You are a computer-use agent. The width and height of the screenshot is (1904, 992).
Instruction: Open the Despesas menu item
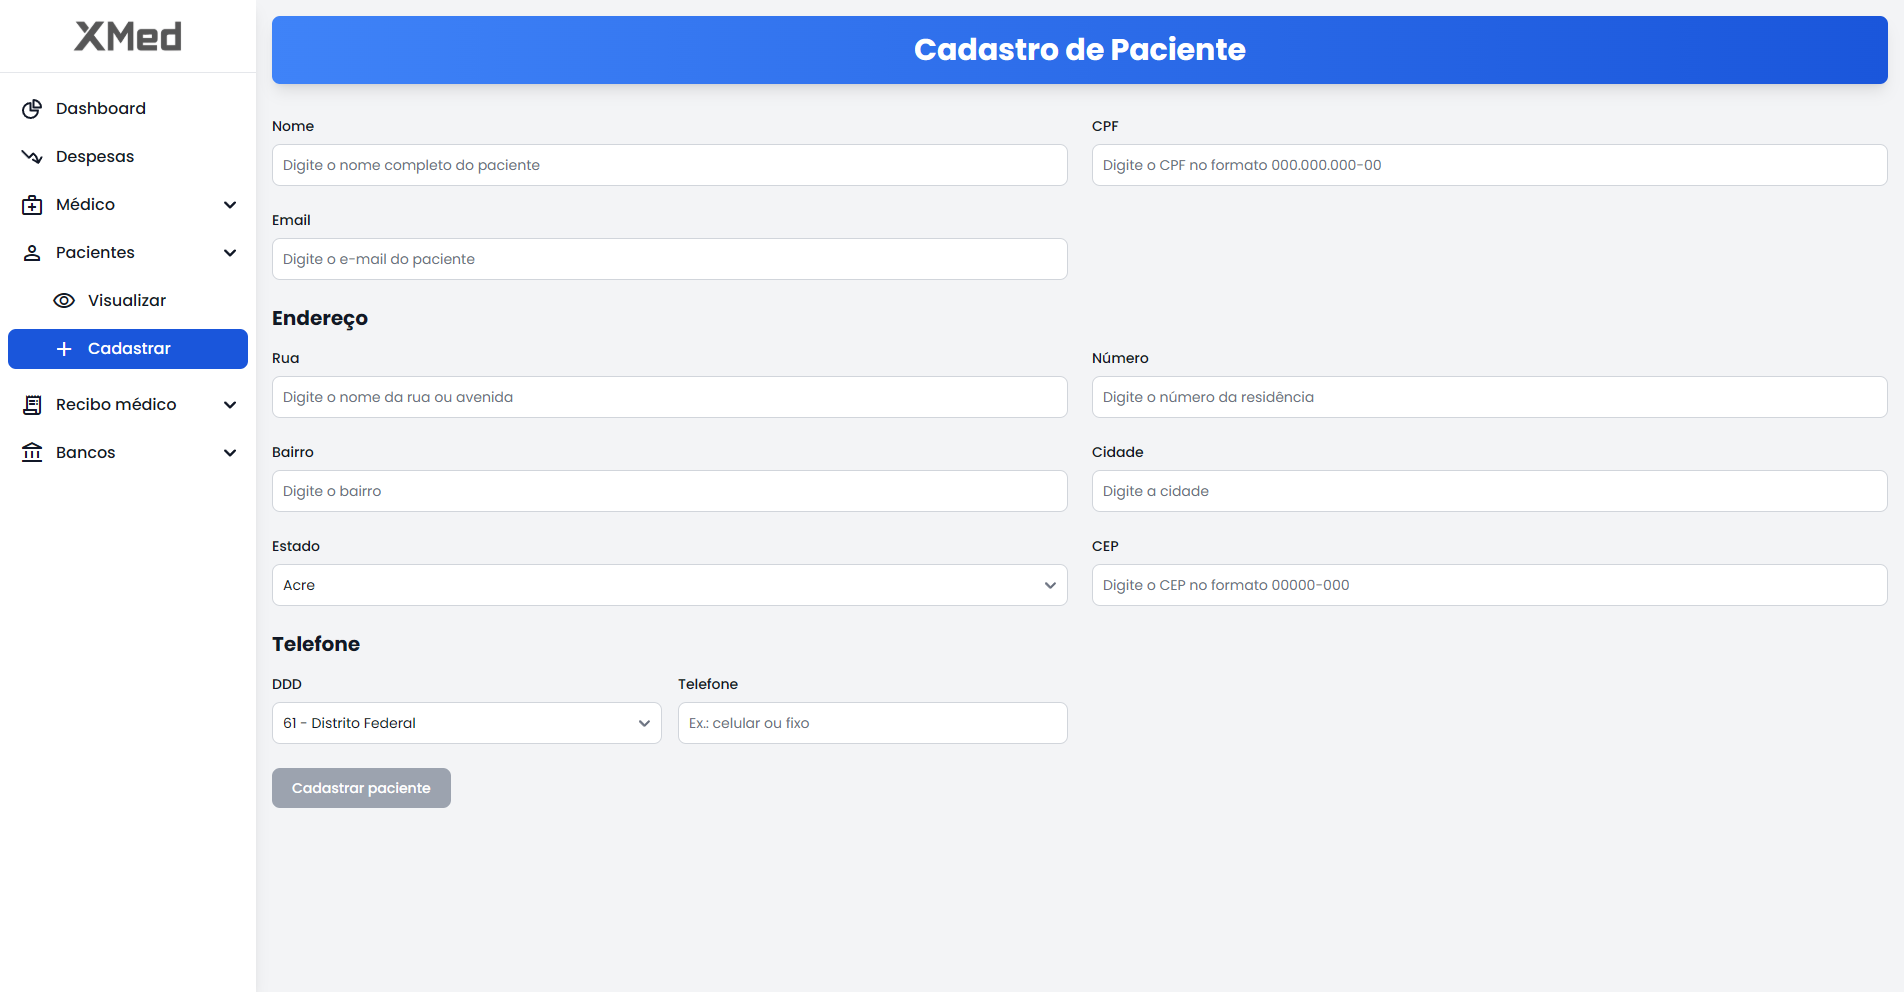[x=95, y=157]
